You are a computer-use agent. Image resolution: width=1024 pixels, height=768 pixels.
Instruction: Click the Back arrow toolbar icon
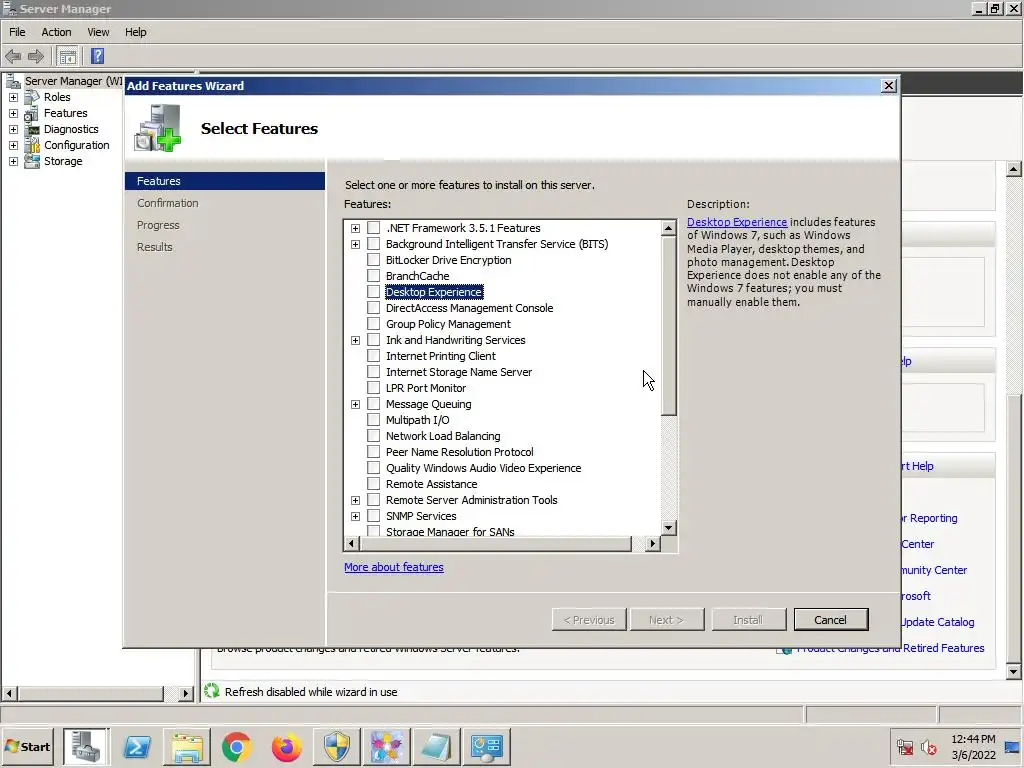pyautogui.click(x=13, y=56)
